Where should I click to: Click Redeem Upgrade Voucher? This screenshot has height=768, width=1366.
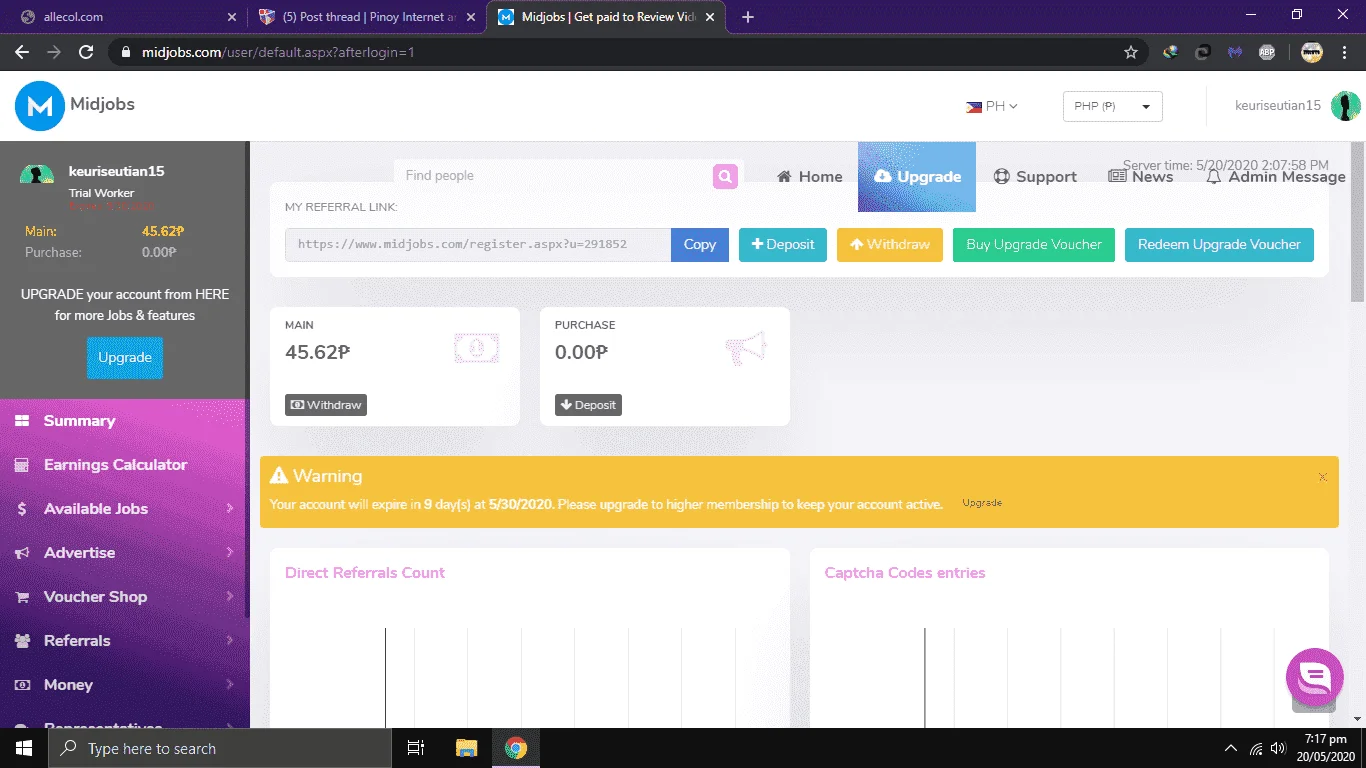click(x=1219, y=245)
